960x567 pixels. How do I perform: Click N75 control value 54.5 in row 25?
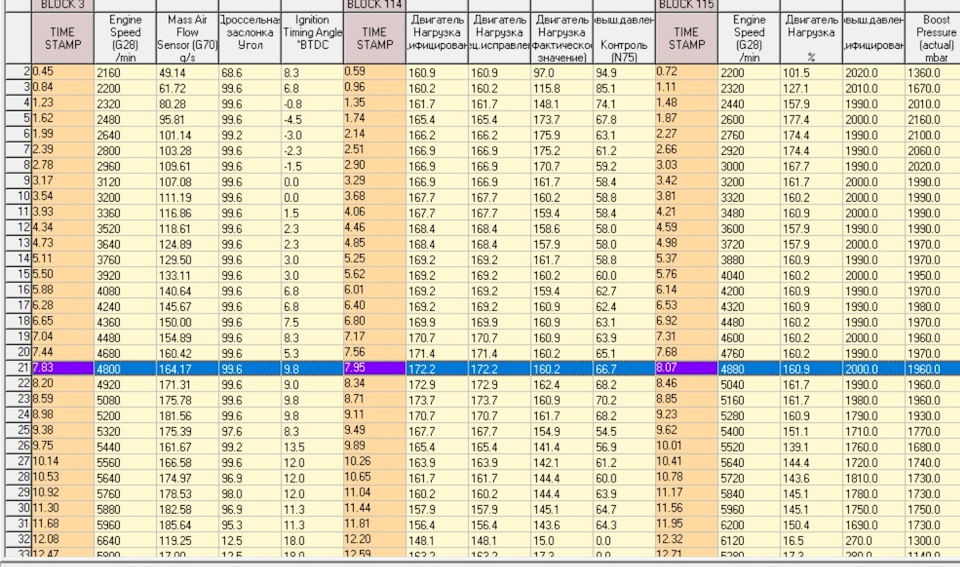point(623,431)
